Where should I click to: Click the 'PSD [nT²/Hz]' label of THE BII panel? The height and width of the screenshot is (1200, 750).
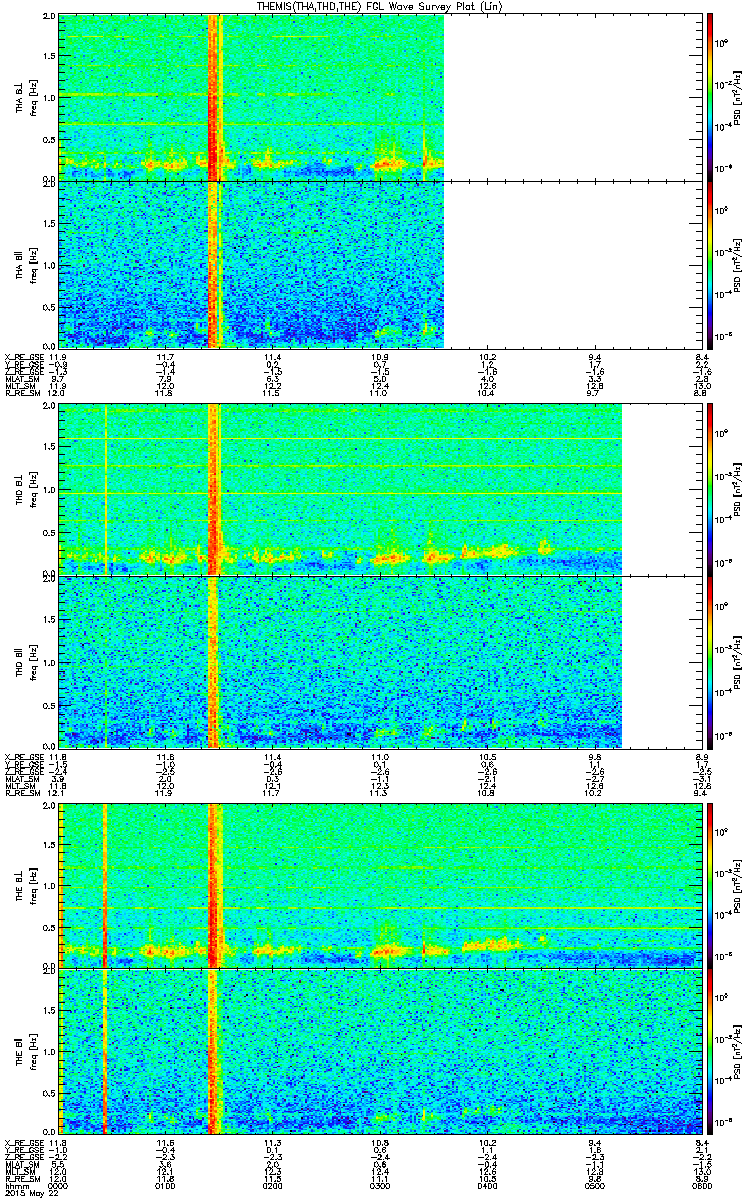pyautogui.click(x=735, y=1053)
